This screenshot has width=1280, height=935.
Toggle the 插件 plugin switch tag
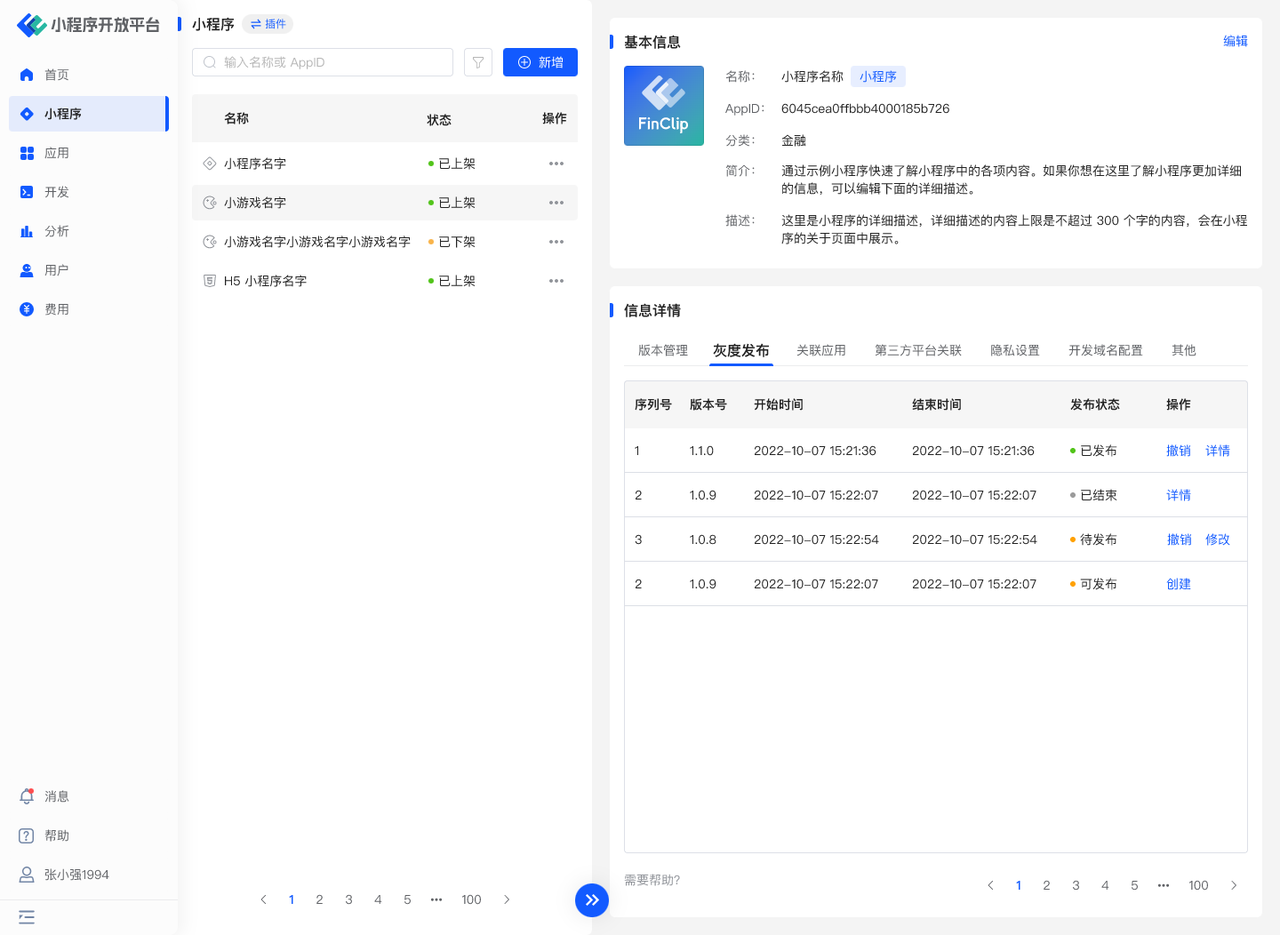pos(268,24)
